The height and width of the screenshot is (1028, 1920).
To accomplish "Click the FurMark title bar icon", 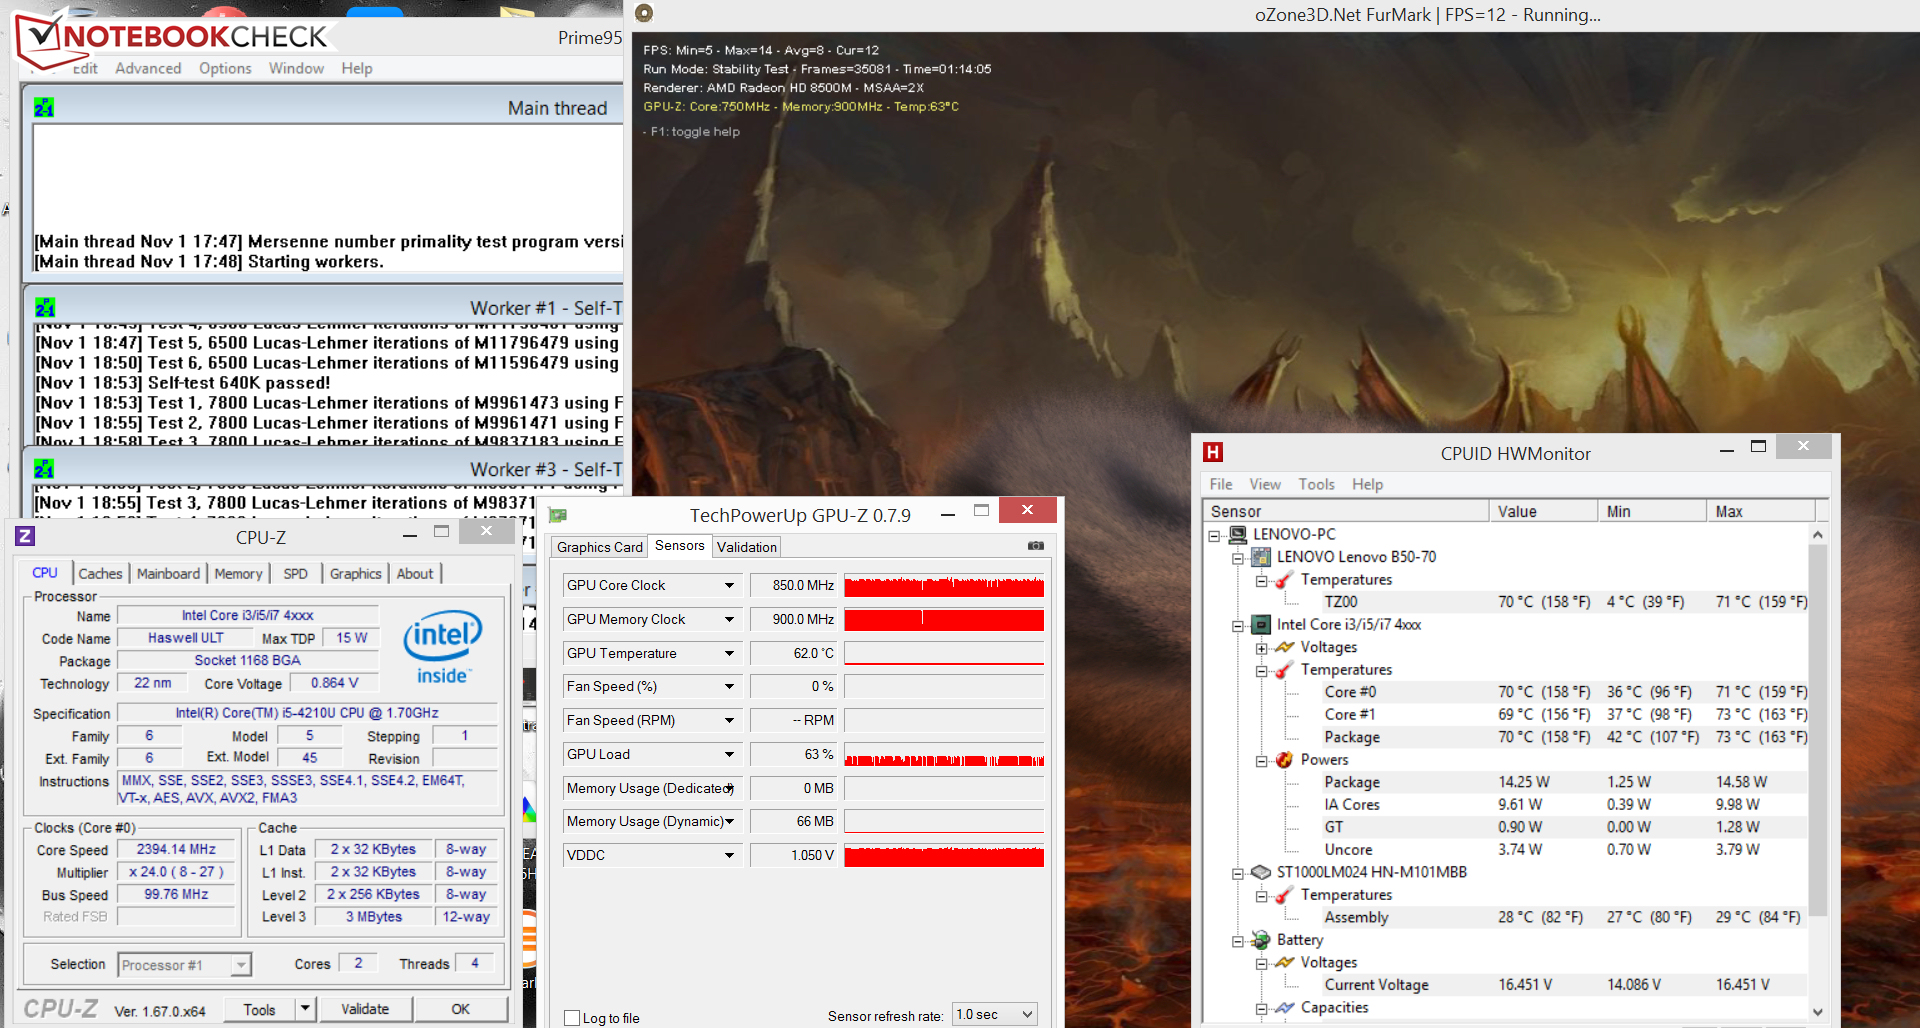I will click(x=644, y=13).
